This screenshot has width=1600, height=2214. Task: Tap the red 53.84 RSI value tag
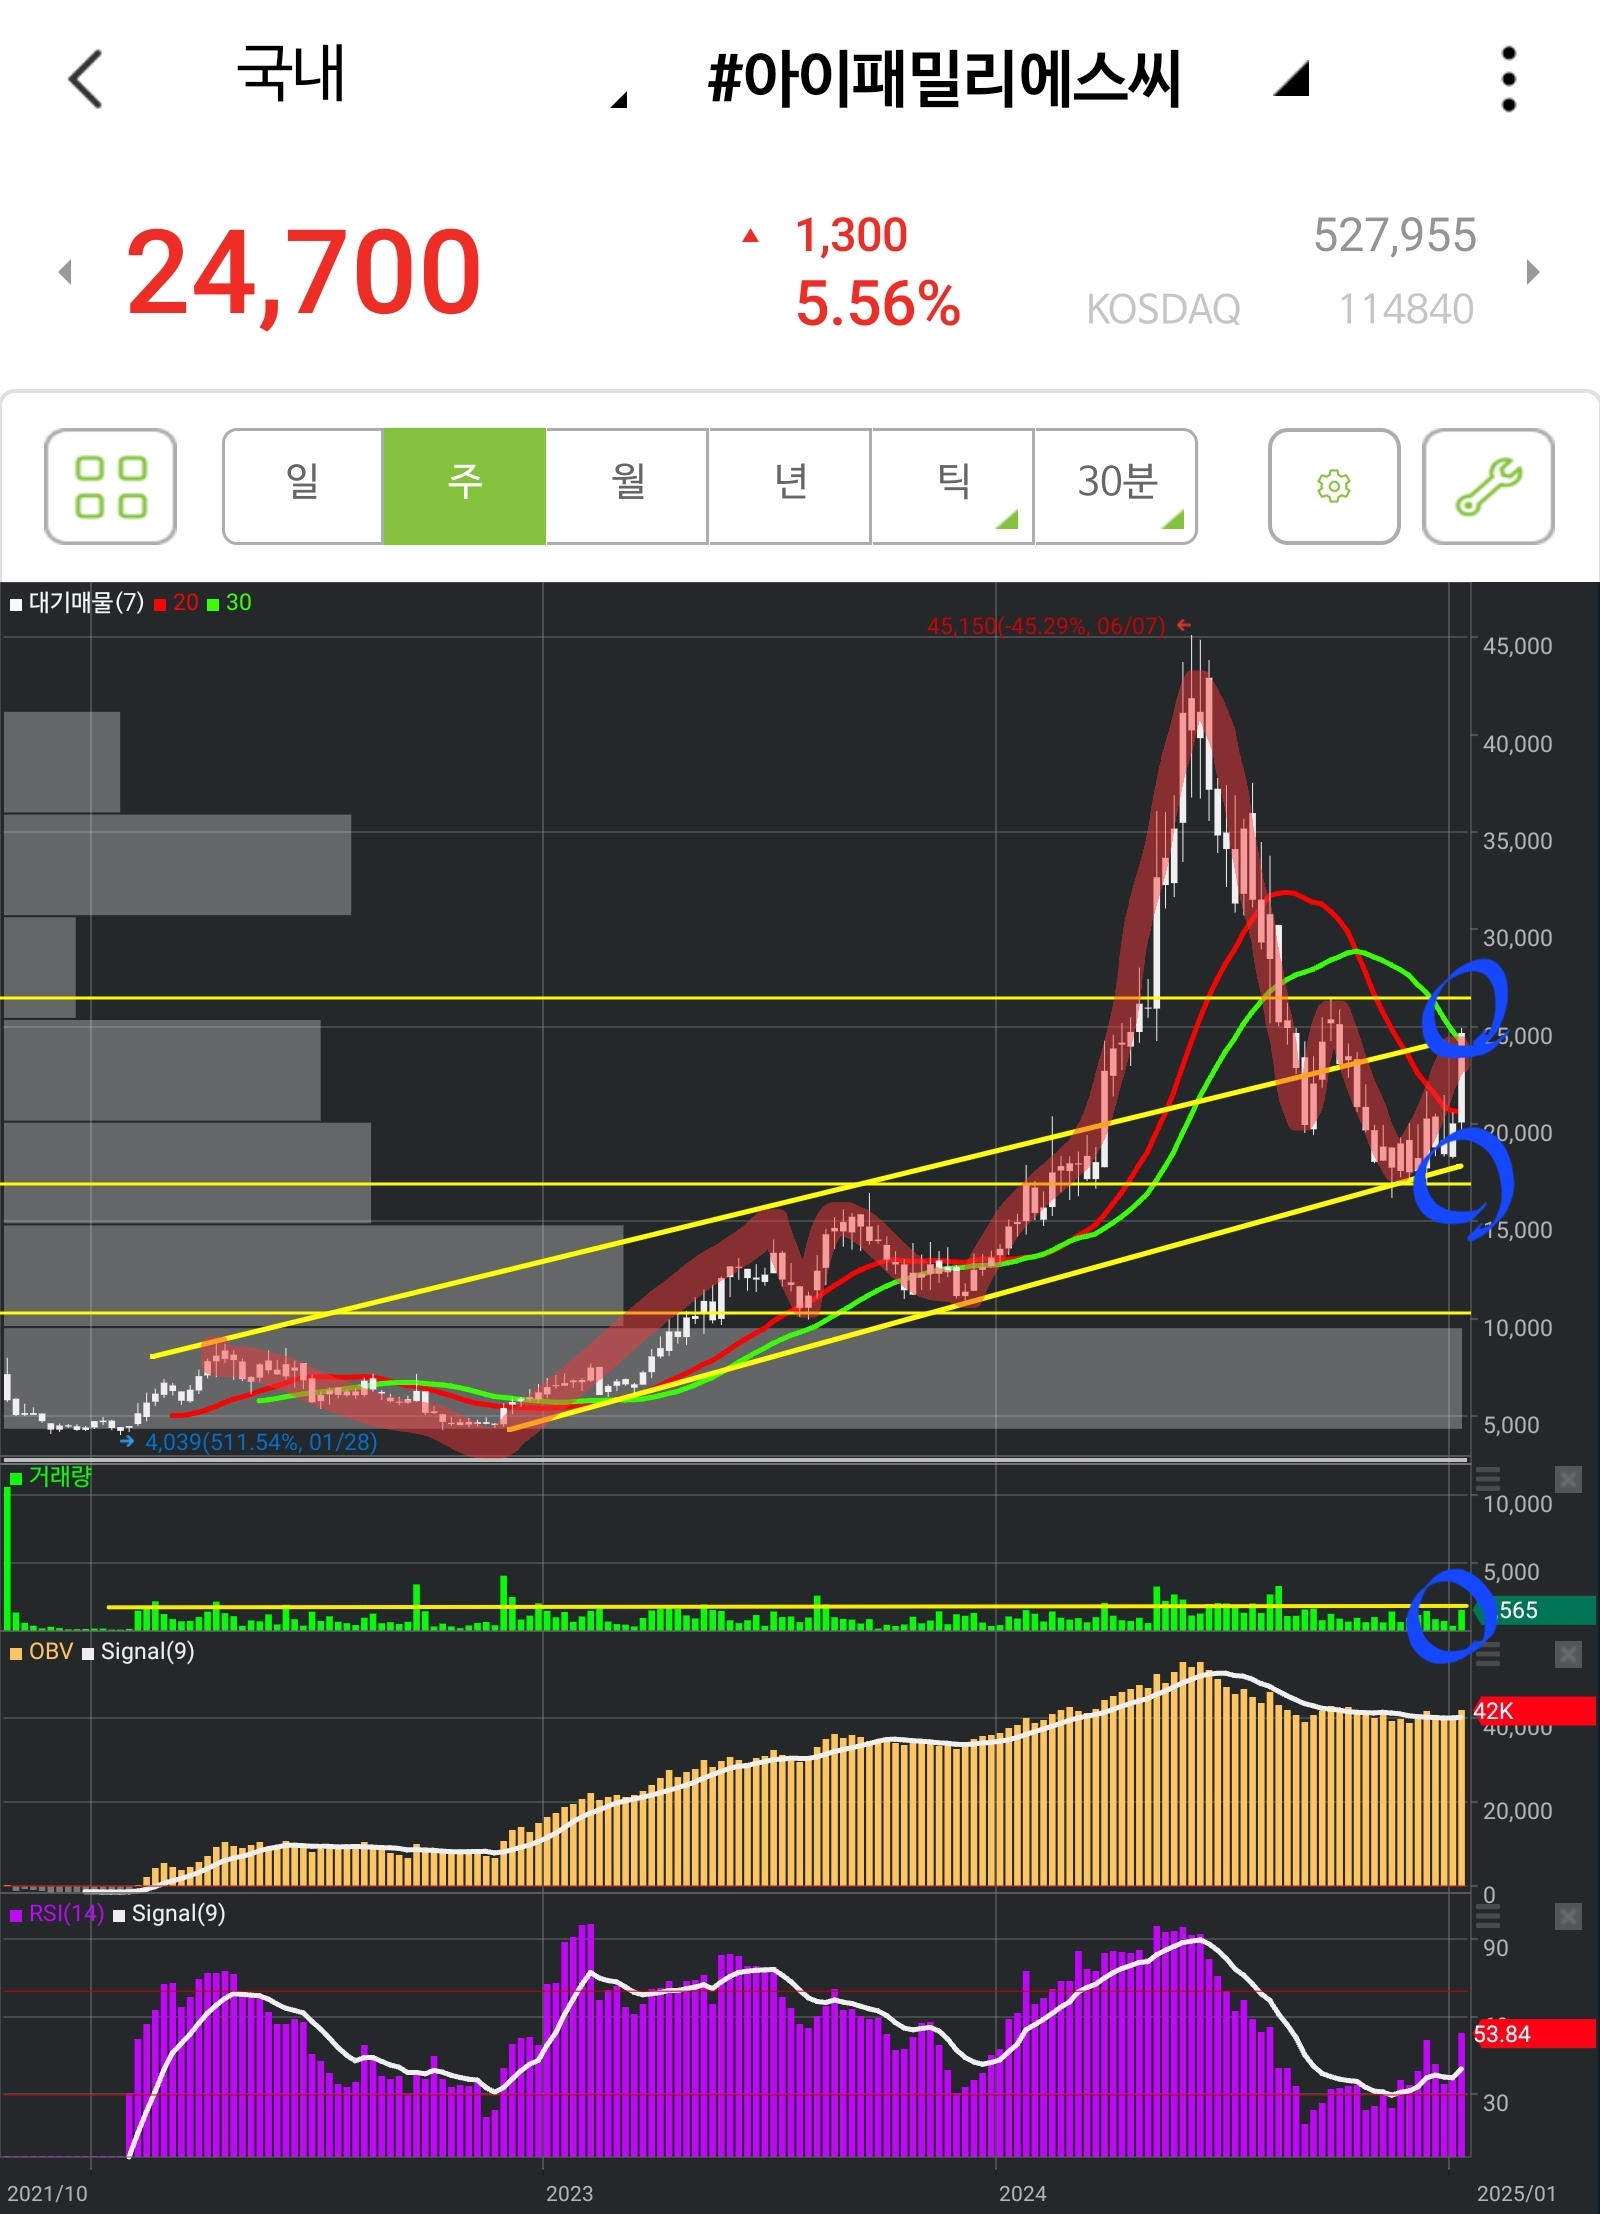[1534, 2034]
